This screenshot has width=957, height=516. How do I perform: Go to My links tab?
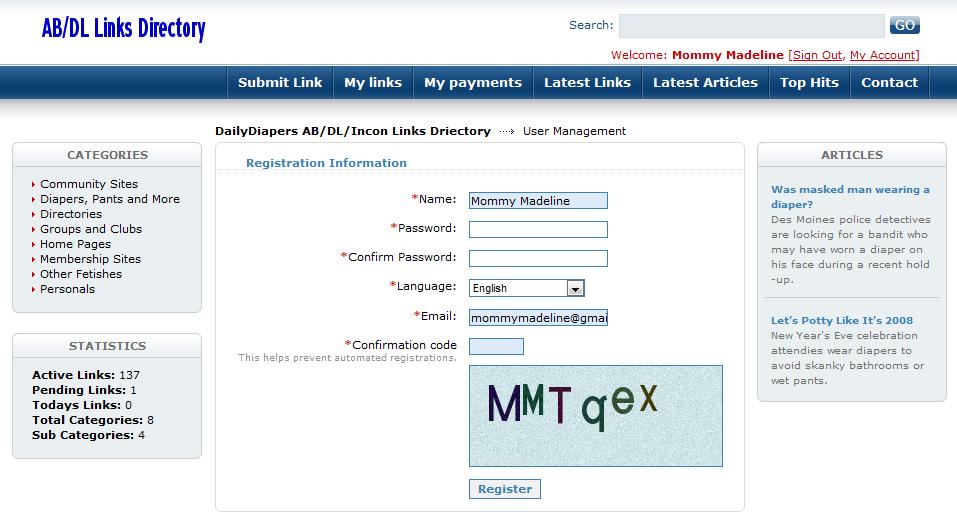tap(373, 82)
